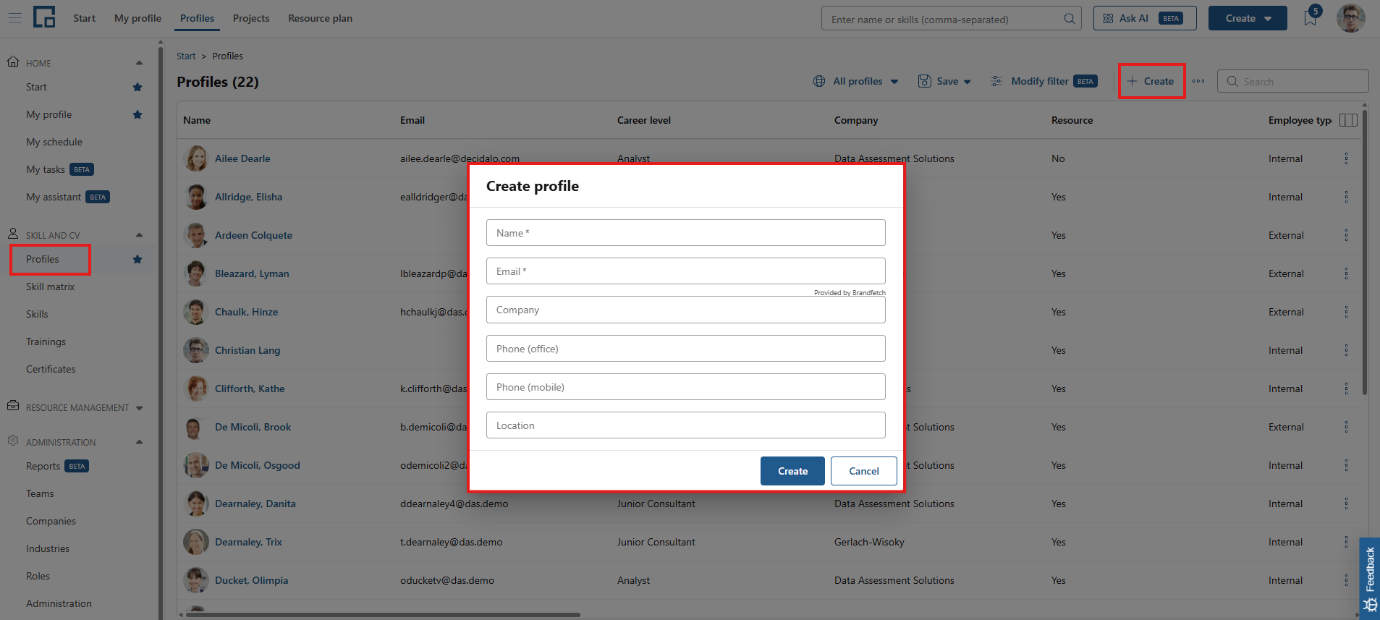The image size is (1380, 620).
Task: Toggle the star next to My profile
Action: point(138,115)
